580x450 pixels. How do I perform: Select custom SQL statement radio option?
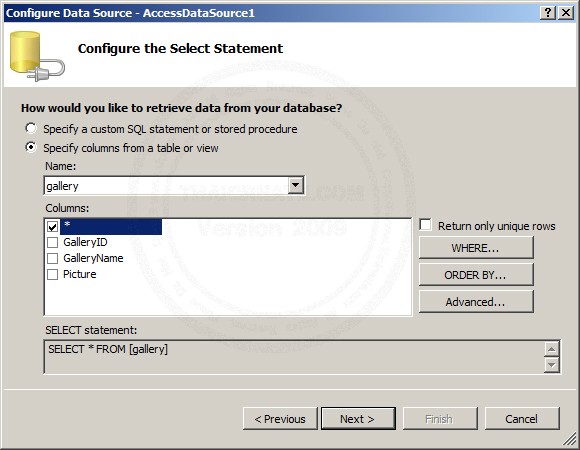(31, 128)
